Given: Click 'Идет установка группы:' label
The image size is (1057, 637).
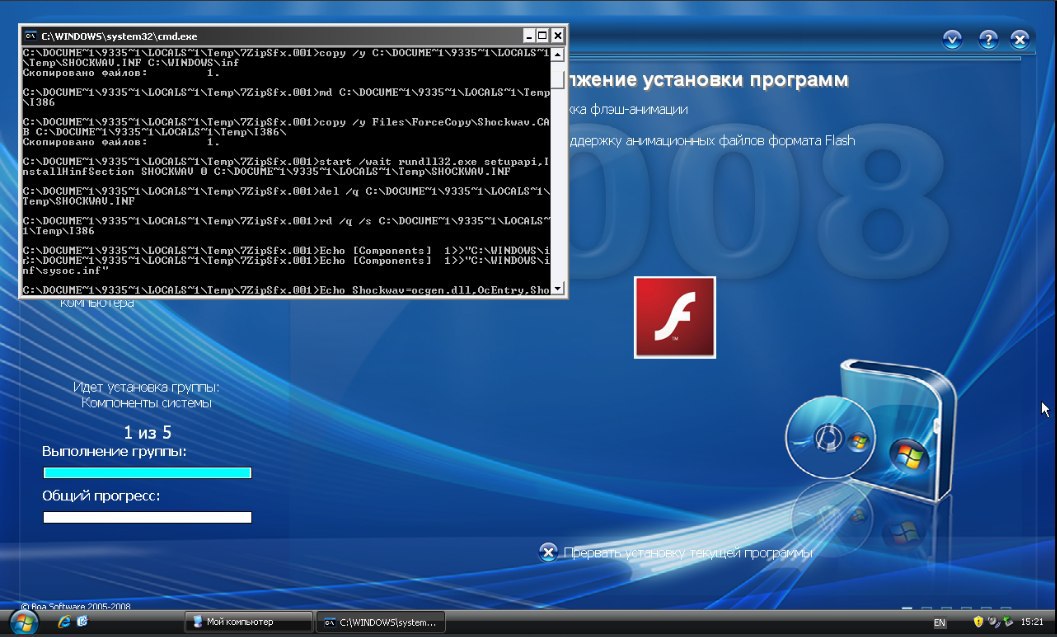Looking at the screenshot, I should (146, 388).
